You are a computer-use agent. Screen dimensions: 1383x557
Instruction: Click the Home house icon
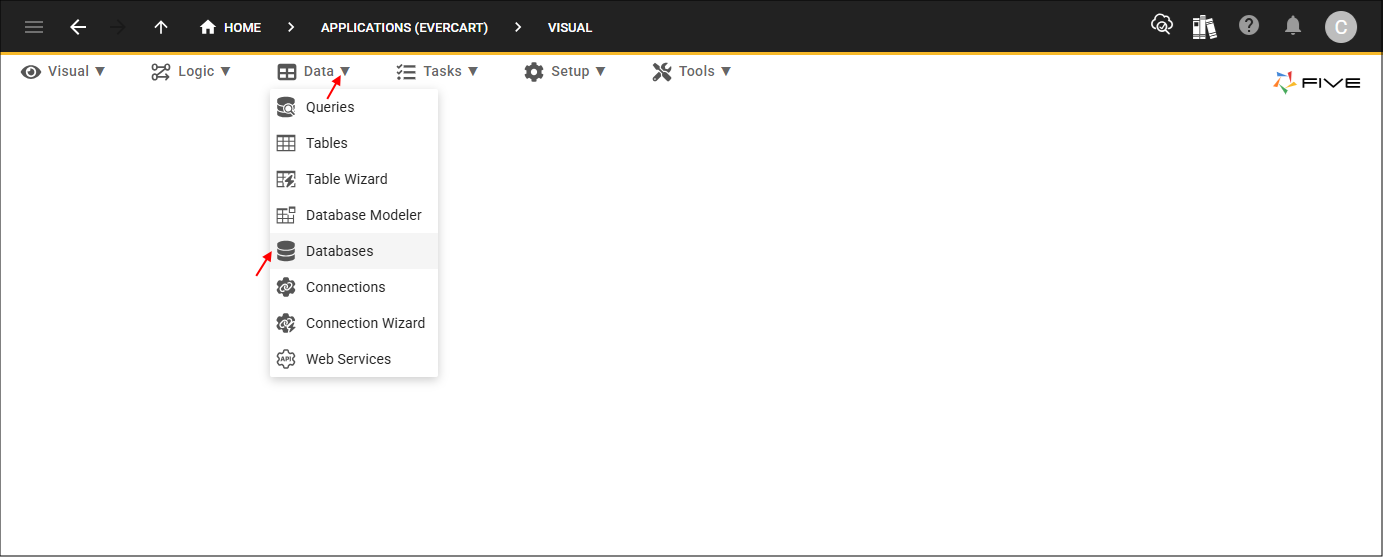tap(208, 27)
